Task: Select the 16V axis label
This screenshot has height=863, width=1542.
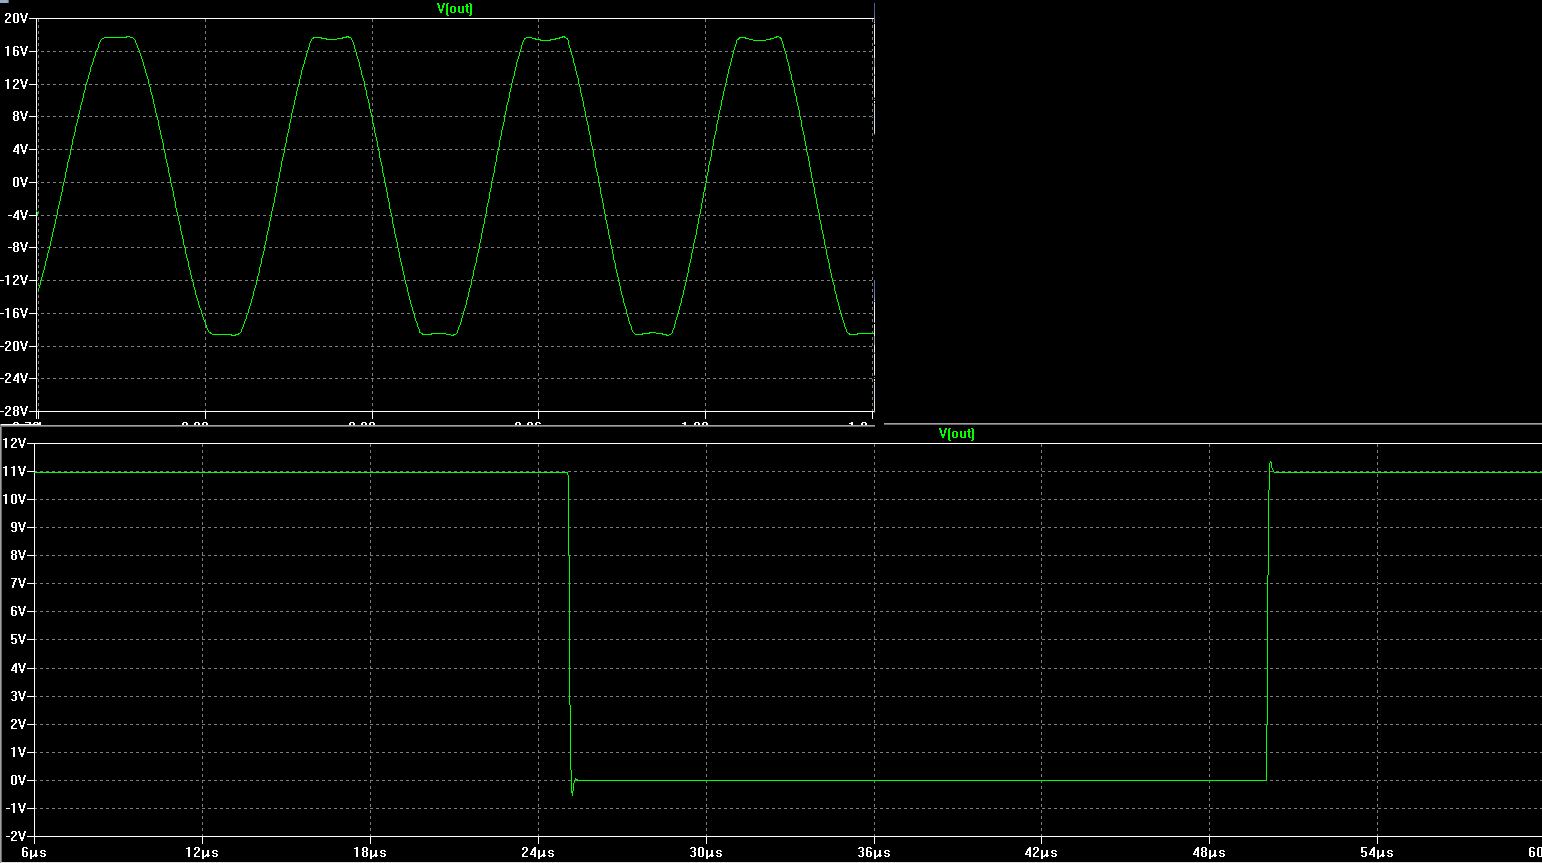Action: [17, 52]
